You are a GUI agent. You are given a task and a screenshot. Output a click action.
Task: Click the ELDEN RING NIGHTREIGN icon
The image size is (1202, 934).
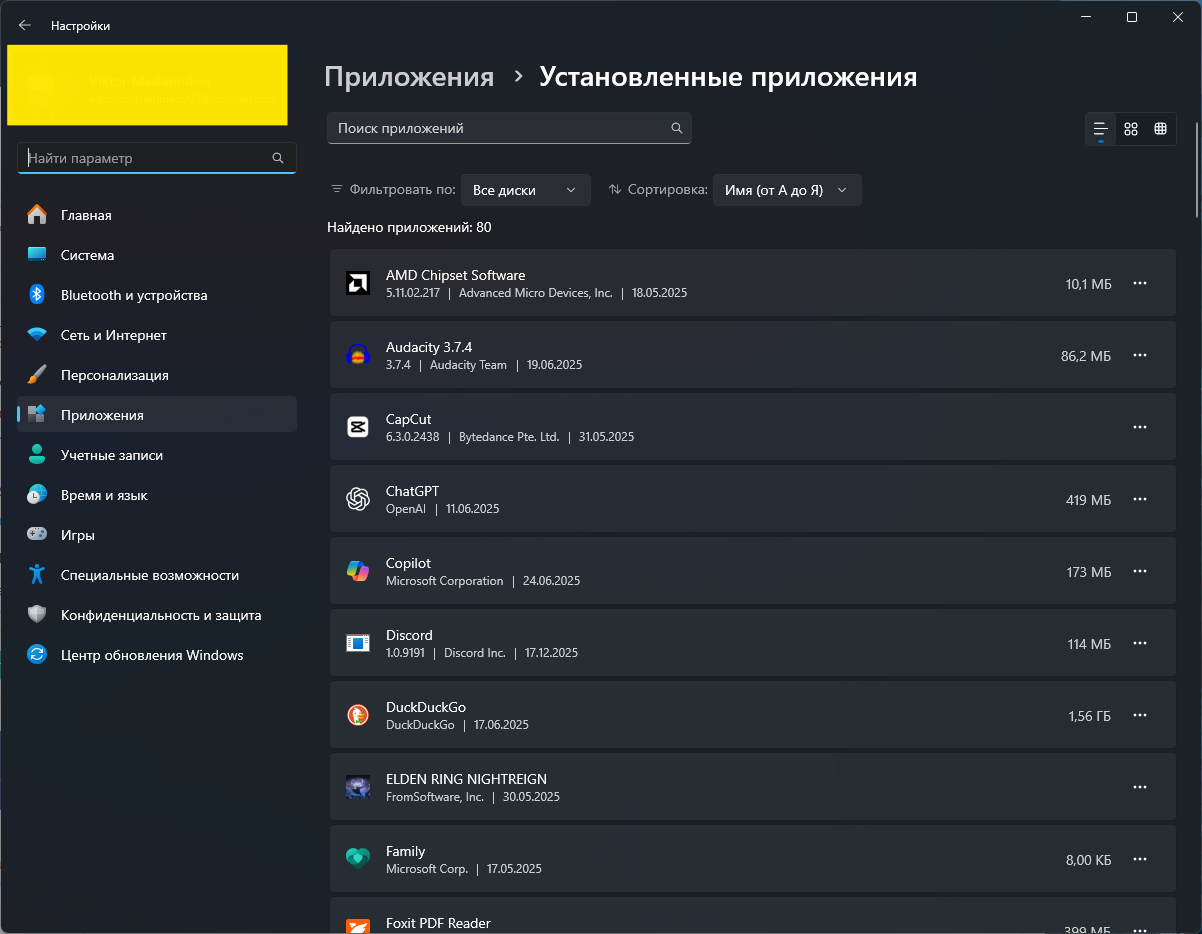(358, 787)
